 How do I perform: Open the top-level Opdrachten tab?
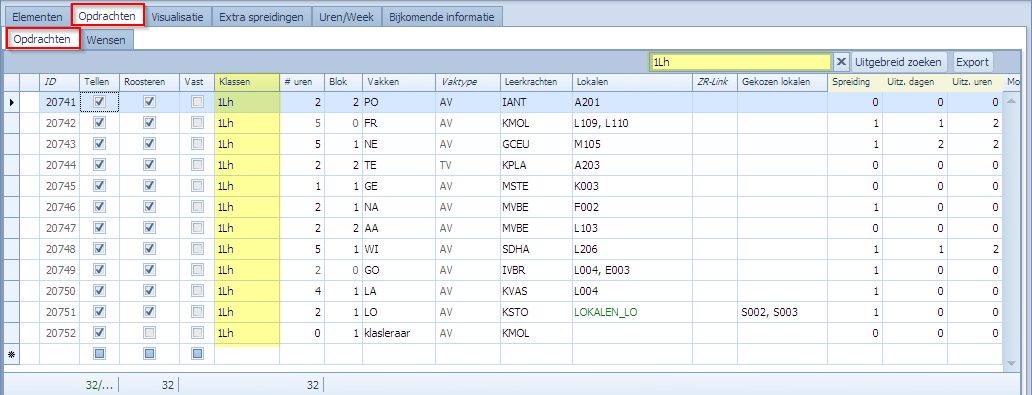(x=107, y=16)
